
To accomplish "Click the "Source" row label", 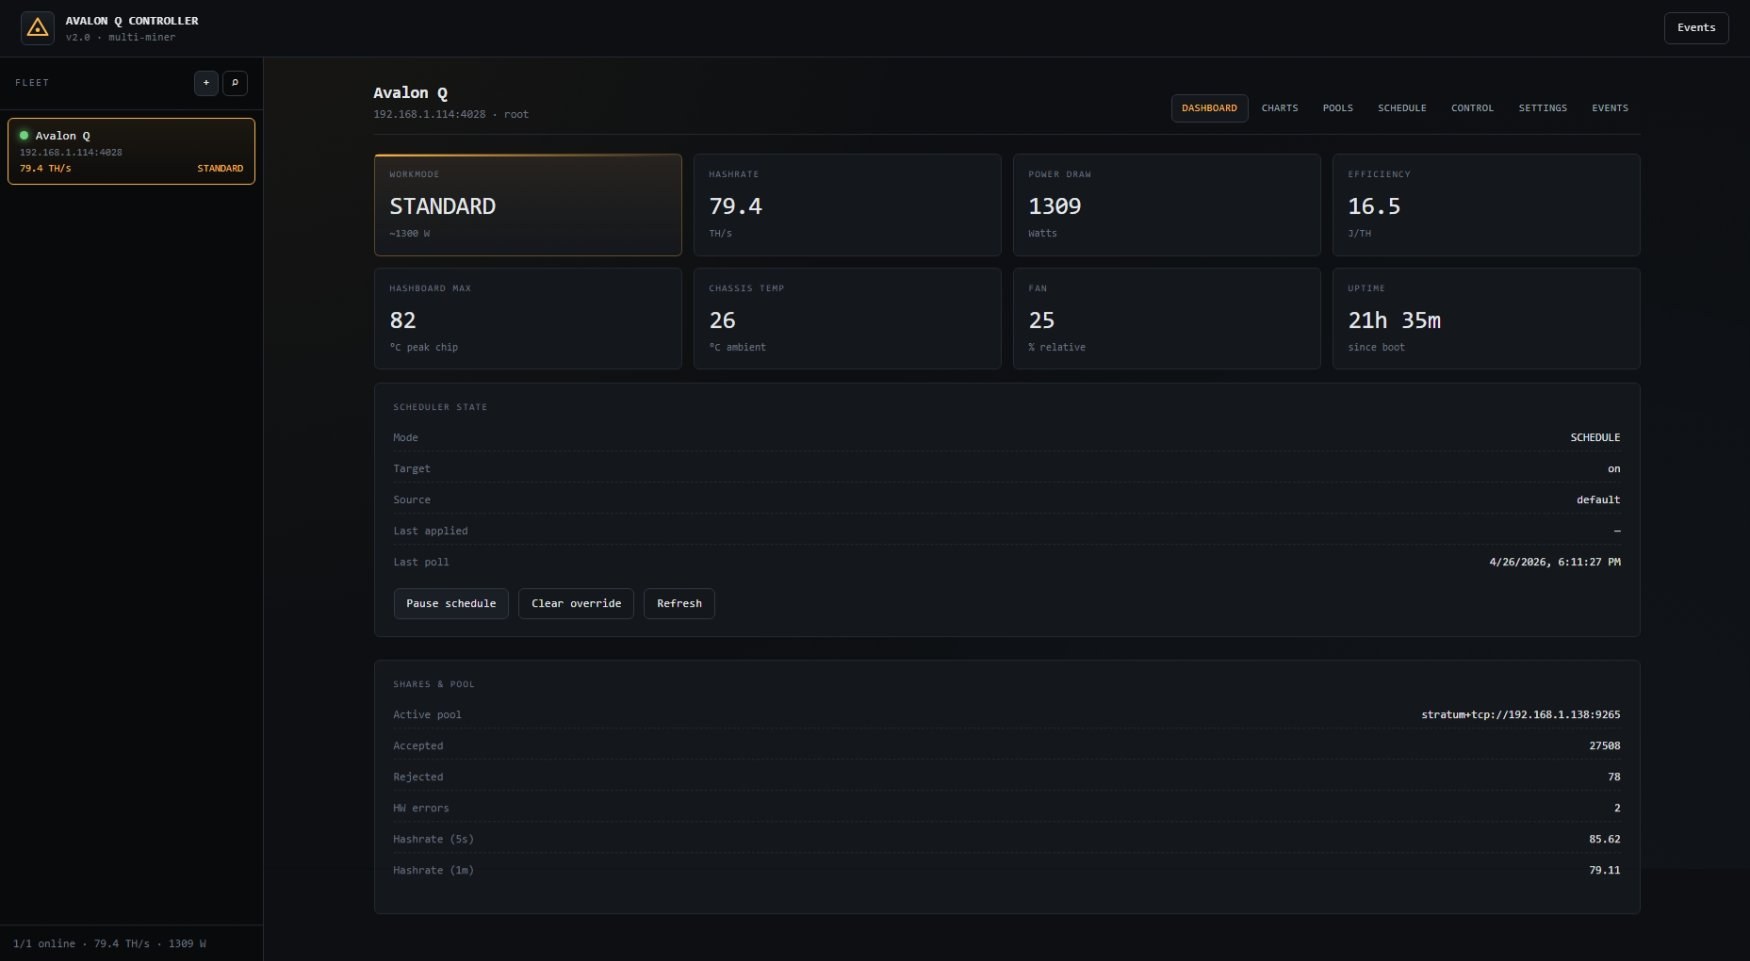I will [411, 499].
